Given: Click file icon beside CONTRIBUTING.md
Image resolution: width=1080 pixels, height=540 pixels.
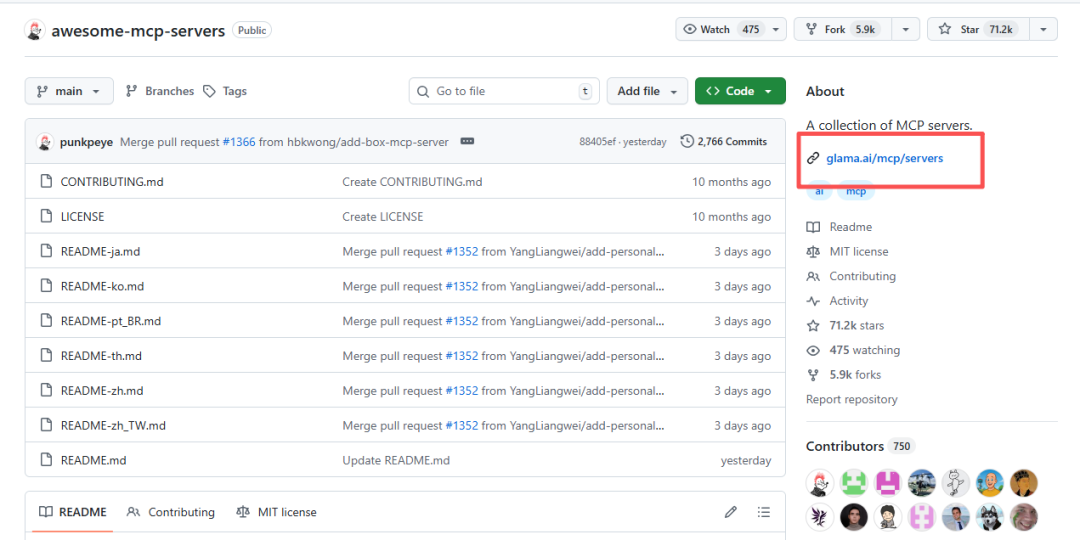Looking at the screenshot, I should pos(46,182).
